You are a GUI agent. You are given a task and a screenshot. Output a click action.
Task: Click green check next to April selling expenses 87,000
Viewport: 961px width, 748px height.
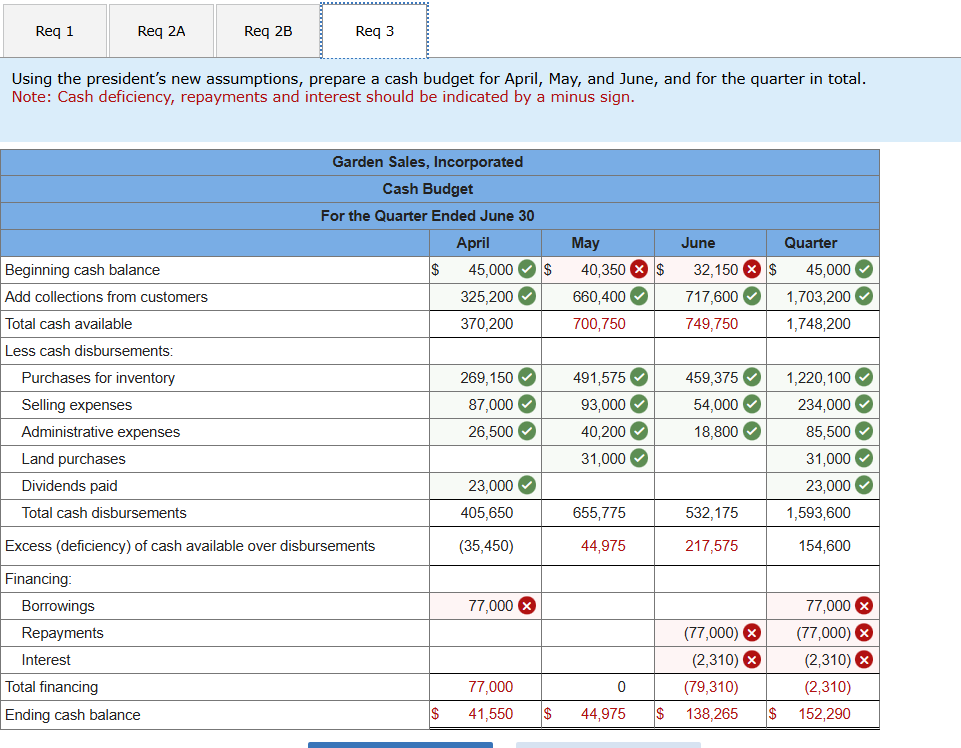pos(527,404)
